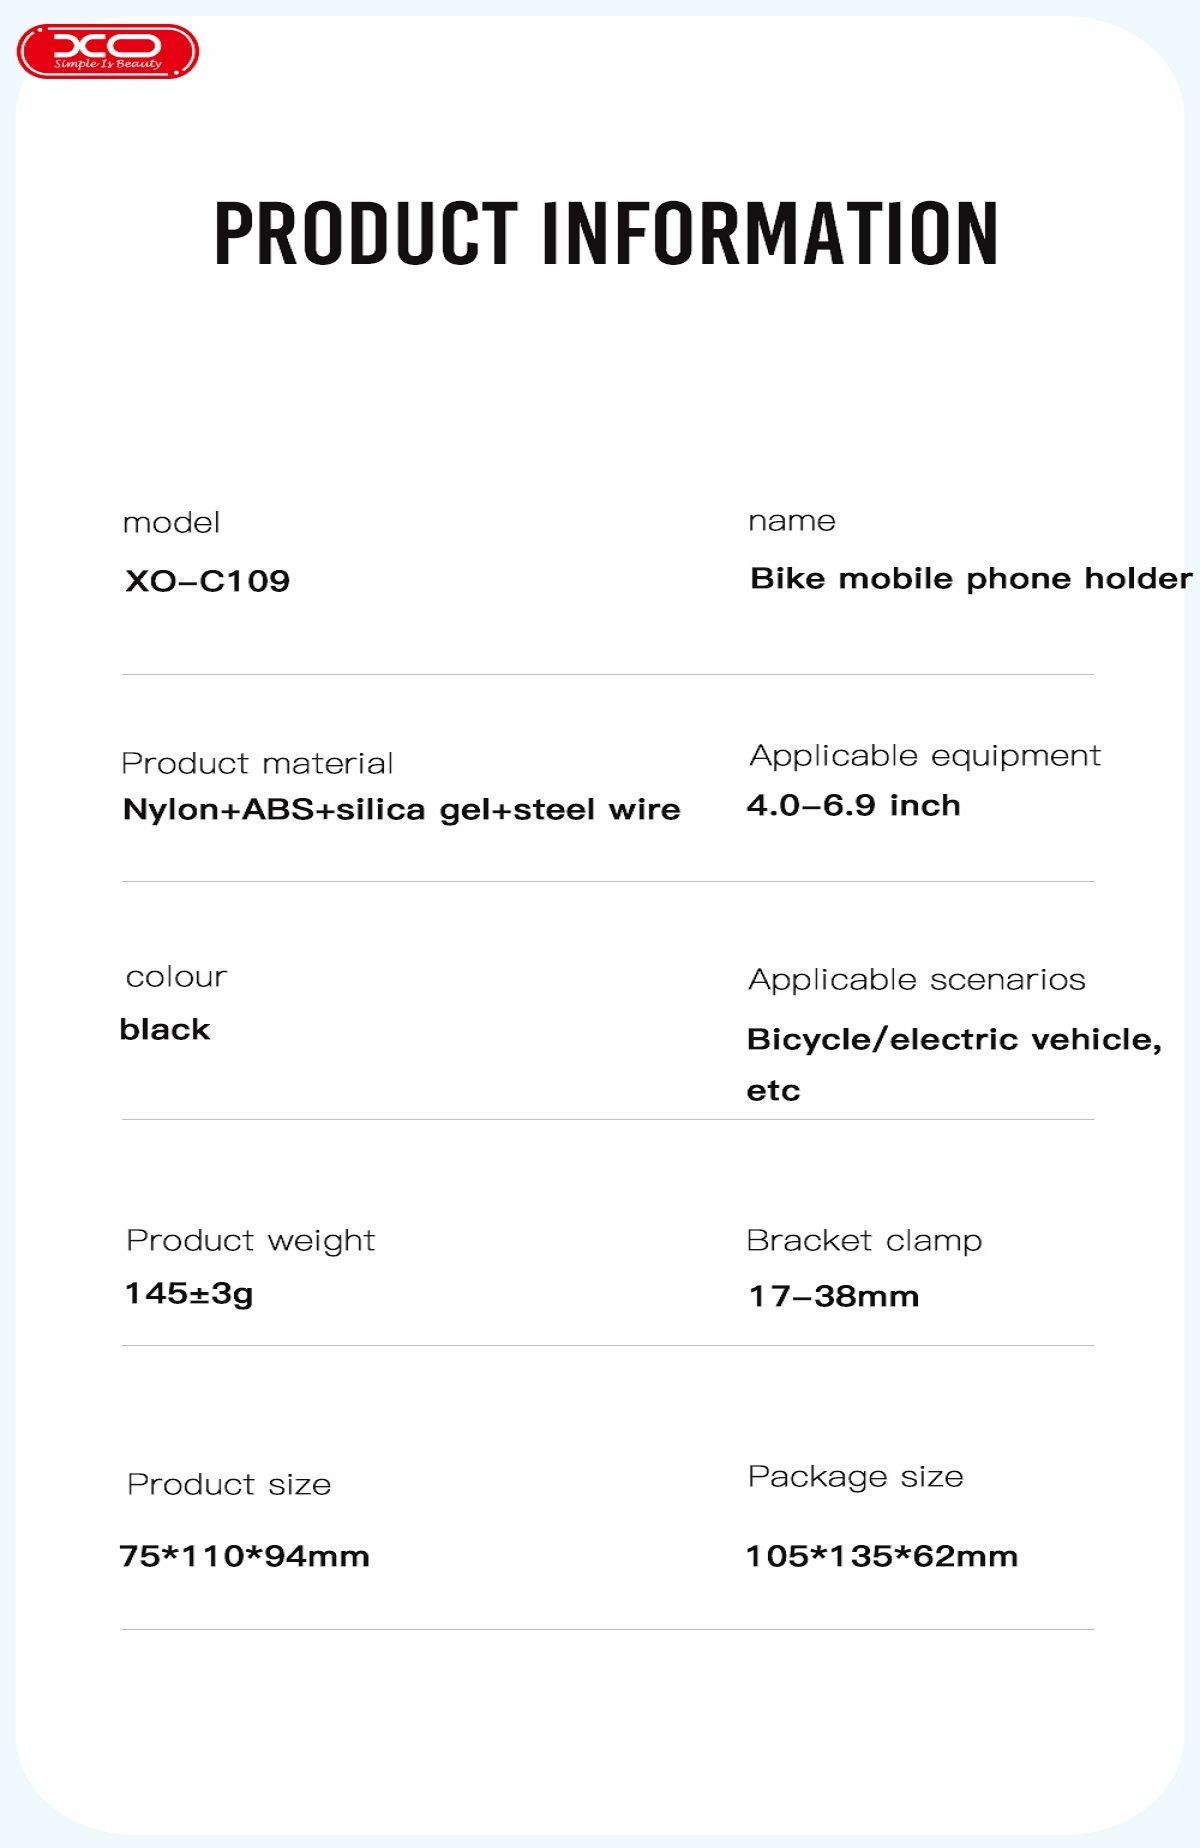Click the 'model' label
This screenshot has height=1848, width=1200.
tap(171, 523)
